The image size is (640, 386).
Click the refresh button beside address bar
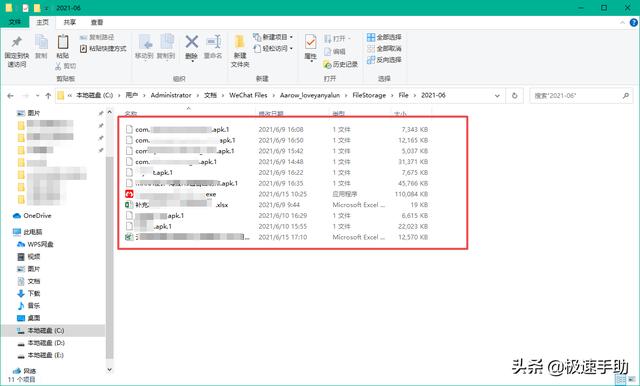tap(515, 96)
